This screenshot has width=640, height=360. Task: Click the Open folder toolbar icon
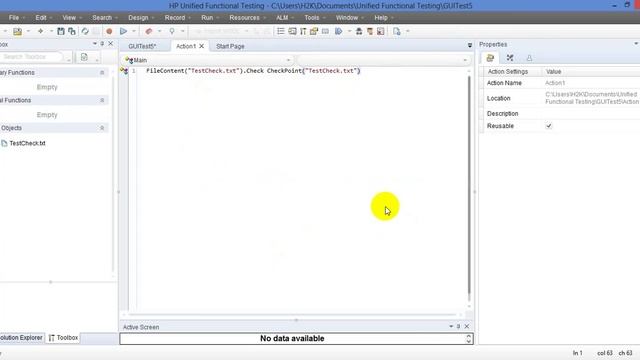17,31
